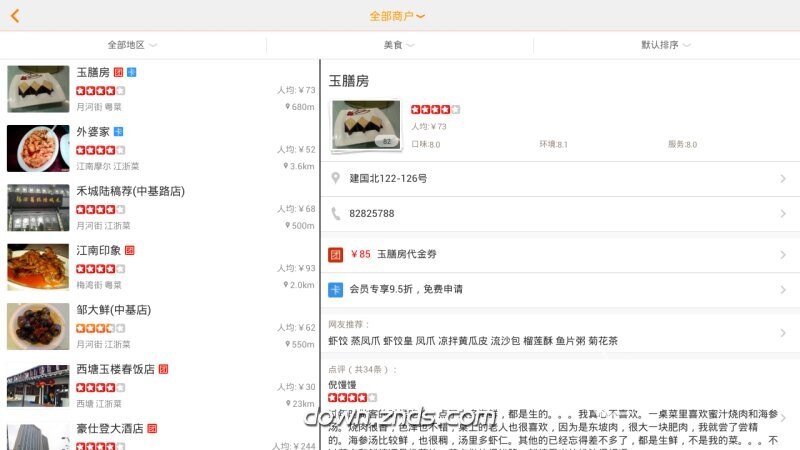Click the 西塘玉楼春饭店 thumbnail
This screenshot has width=800, height=450.
pyautogui.click(x=38, y=386)
